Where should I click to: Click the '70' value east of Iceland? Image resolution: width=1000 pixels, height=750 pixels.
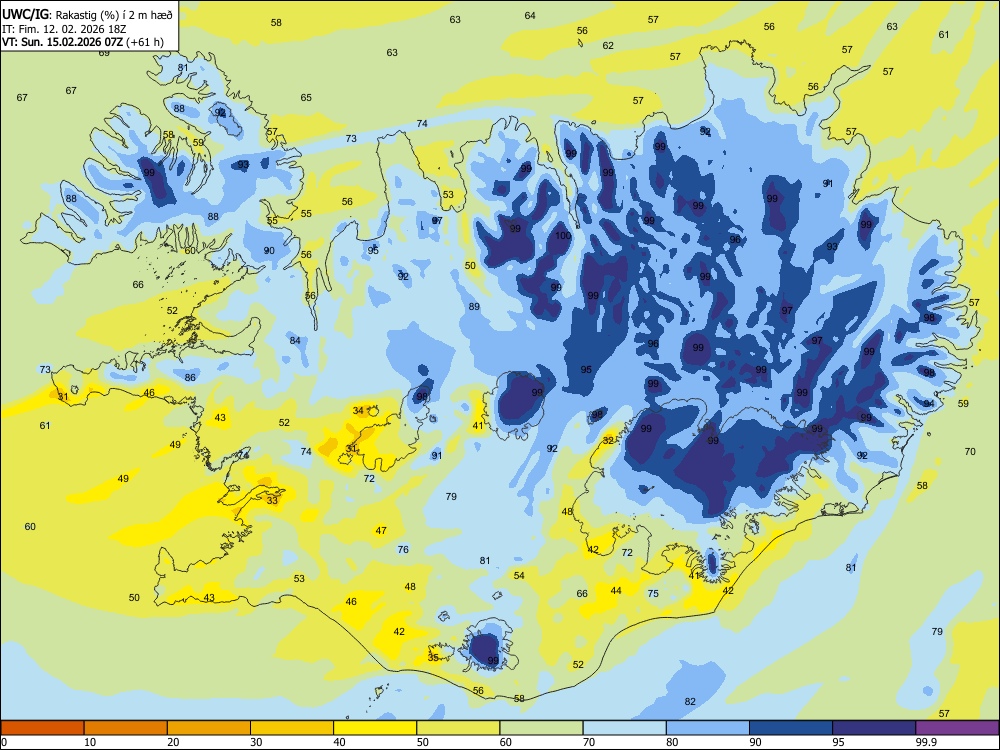970,452
